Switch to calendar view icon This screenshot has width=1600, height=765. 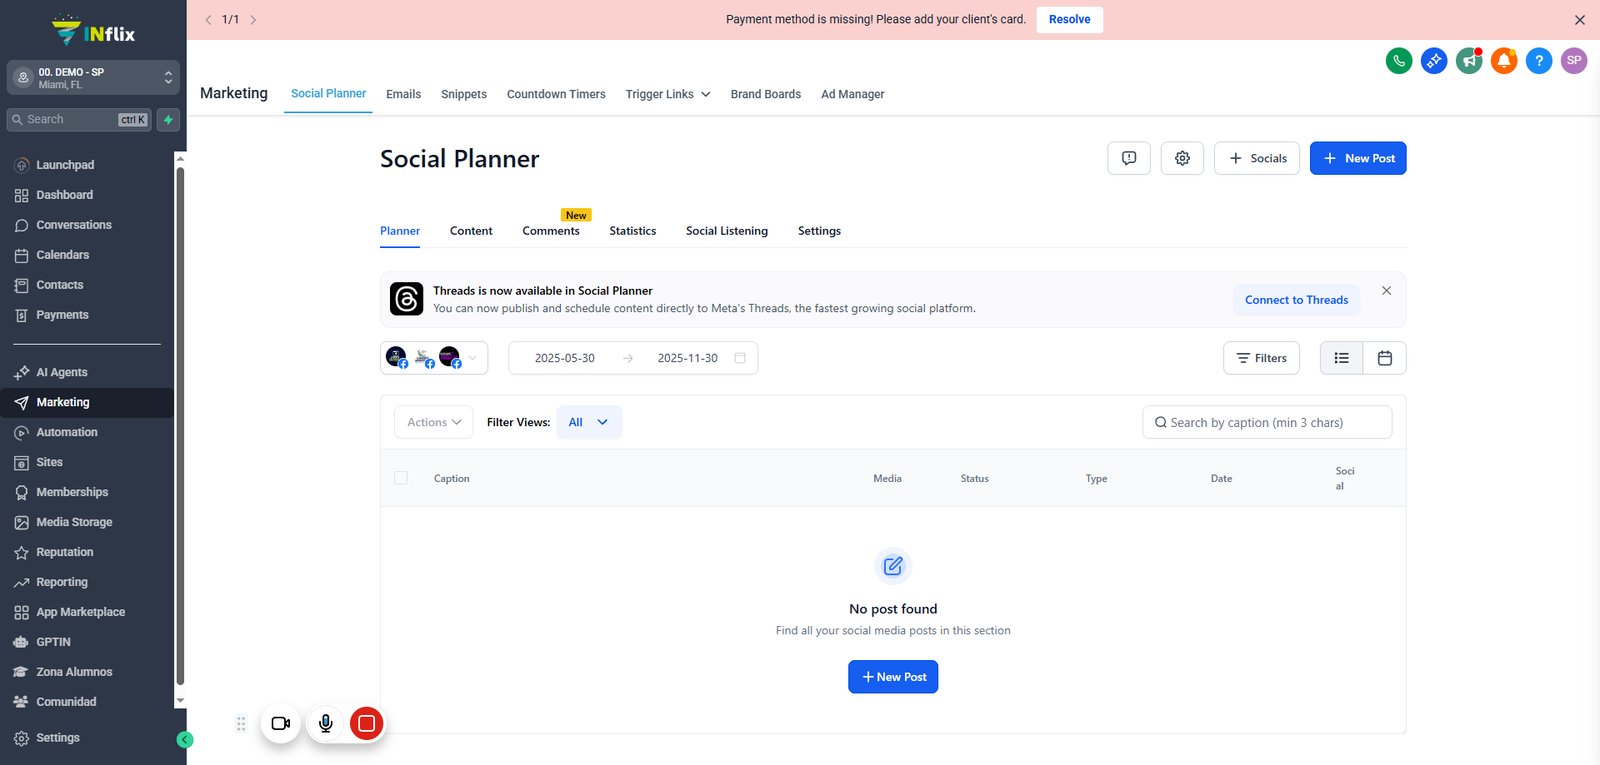[1385, 358]
